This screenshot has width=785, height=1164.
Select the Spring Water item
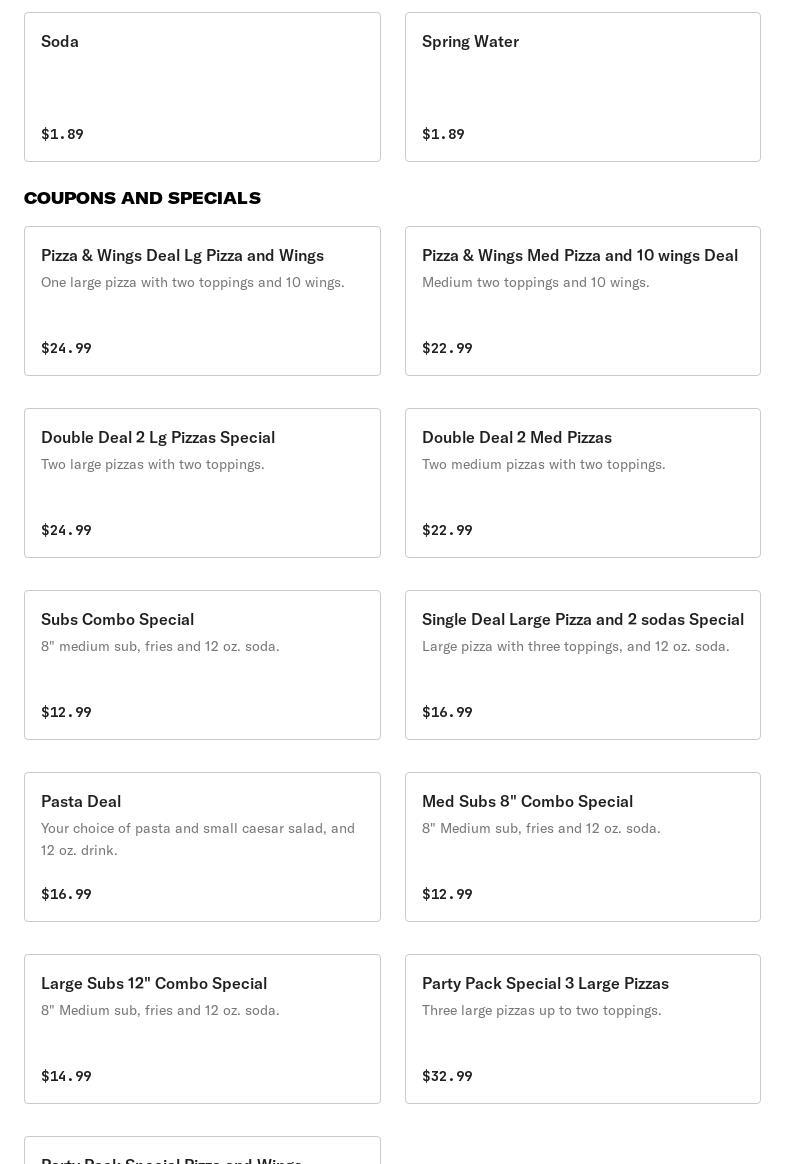tap(582, 87)
